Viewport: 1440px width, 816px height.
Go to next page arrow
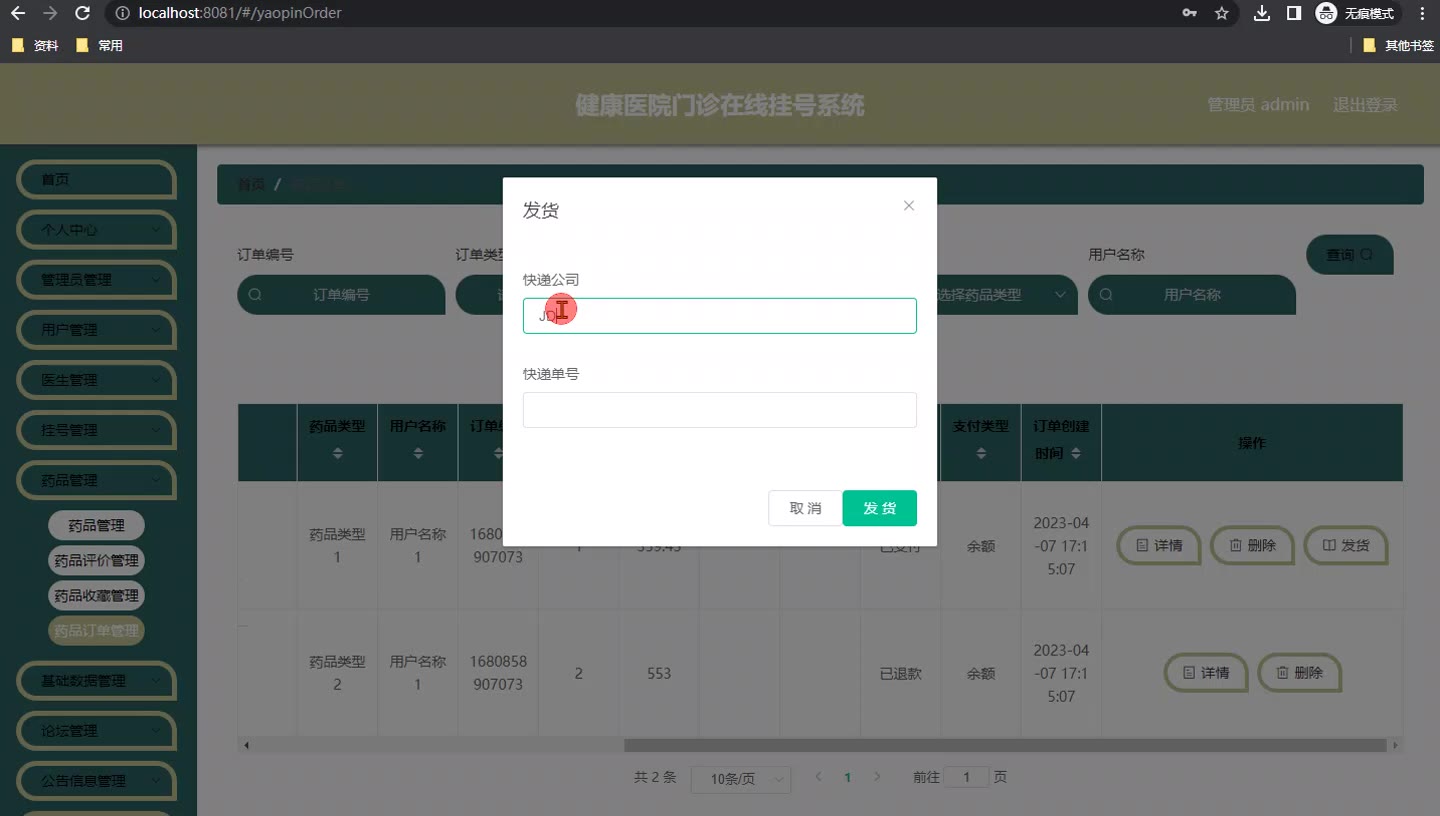coord(877,777)
